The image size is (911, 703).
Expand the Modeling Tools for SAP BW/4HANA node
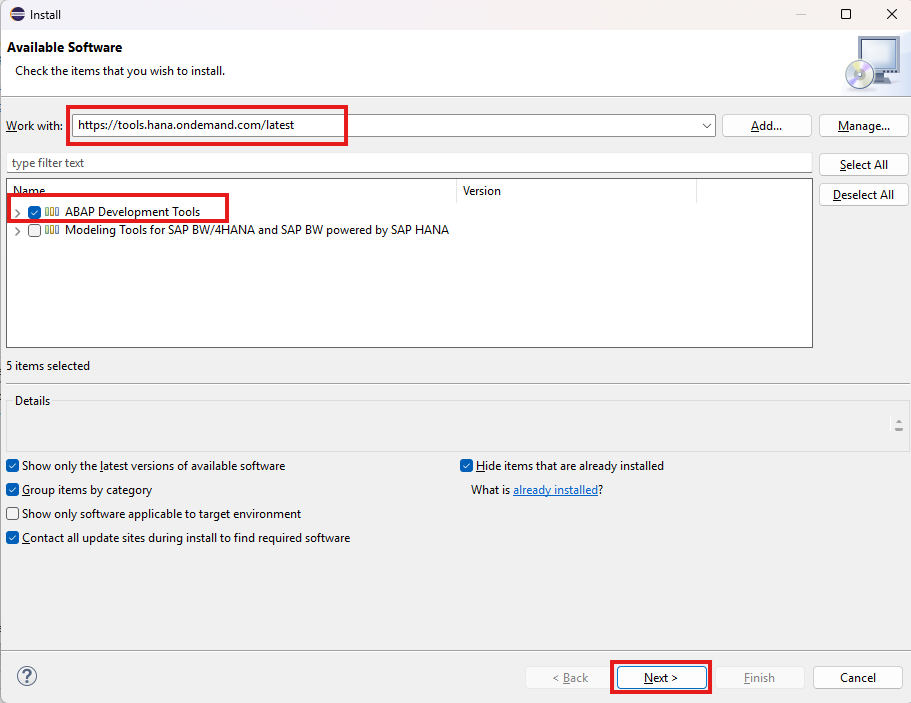pos(17,231)
